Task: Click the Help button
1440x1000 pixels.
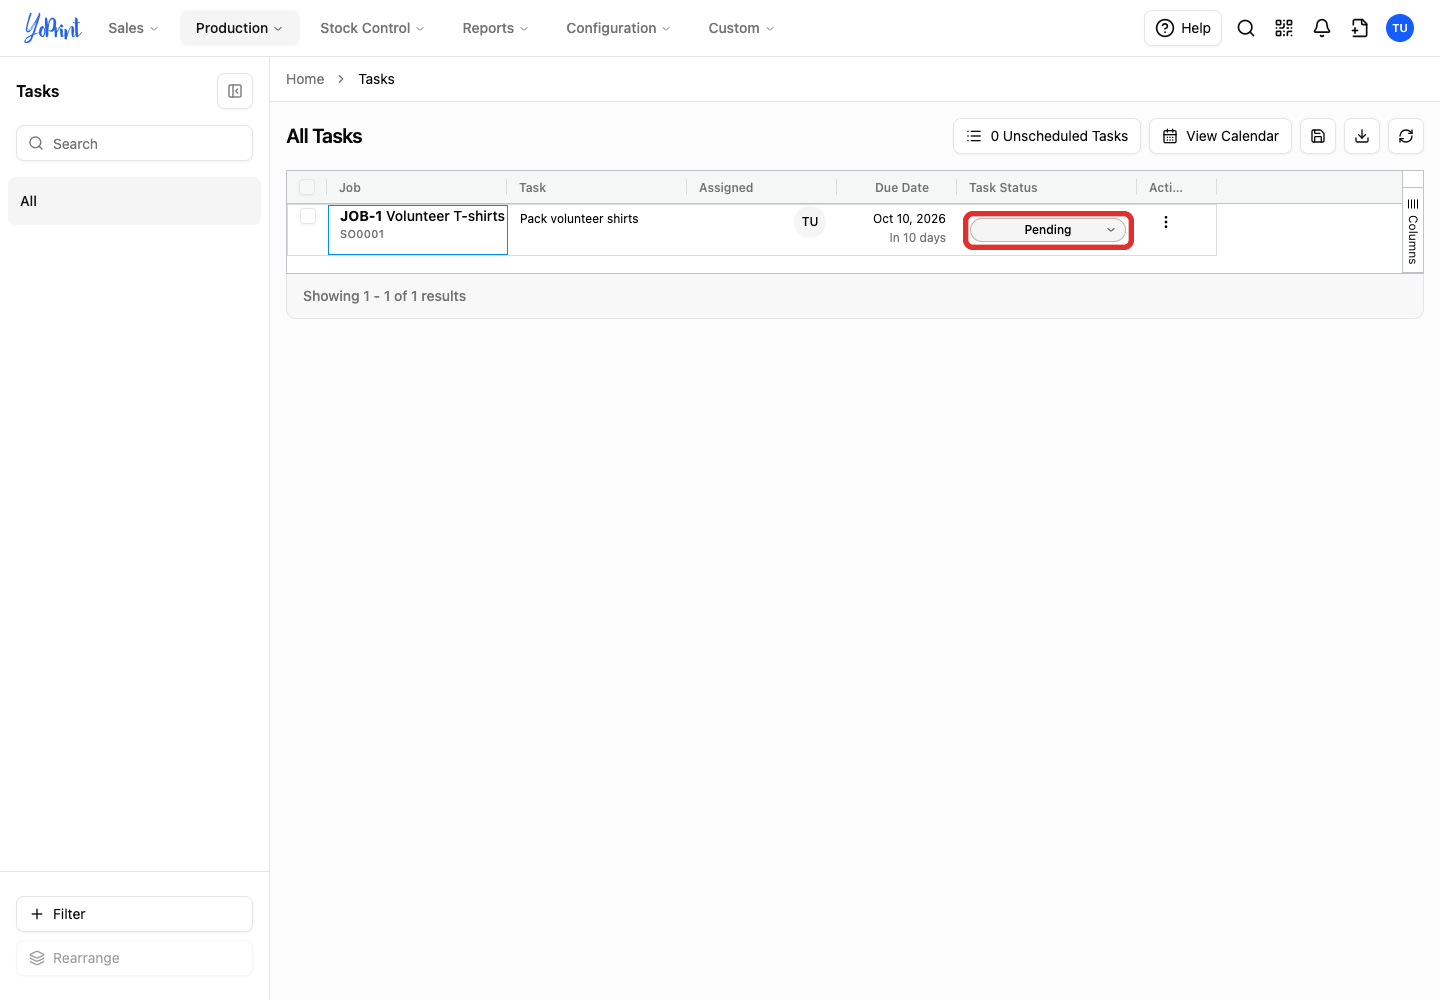Action: (x=1183, y=28)
